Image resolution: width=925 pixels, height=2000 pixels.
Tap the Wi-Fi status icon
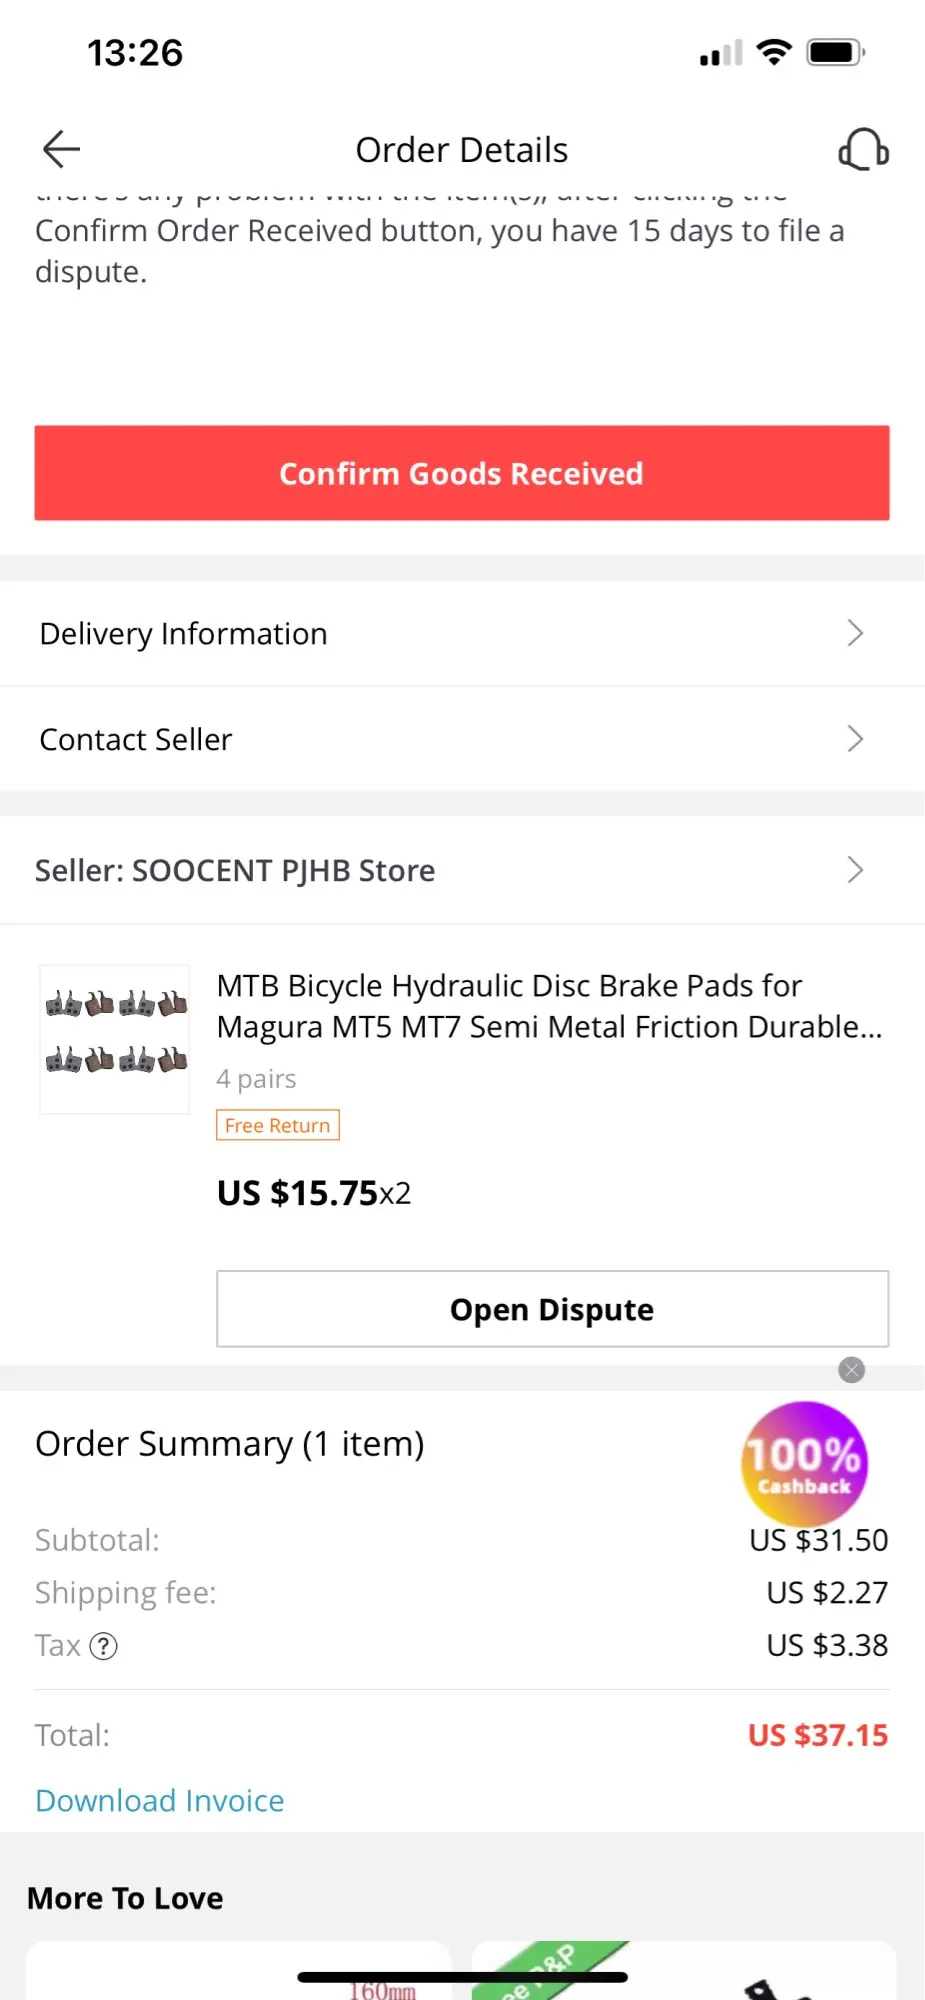click(x=774, y=52)
